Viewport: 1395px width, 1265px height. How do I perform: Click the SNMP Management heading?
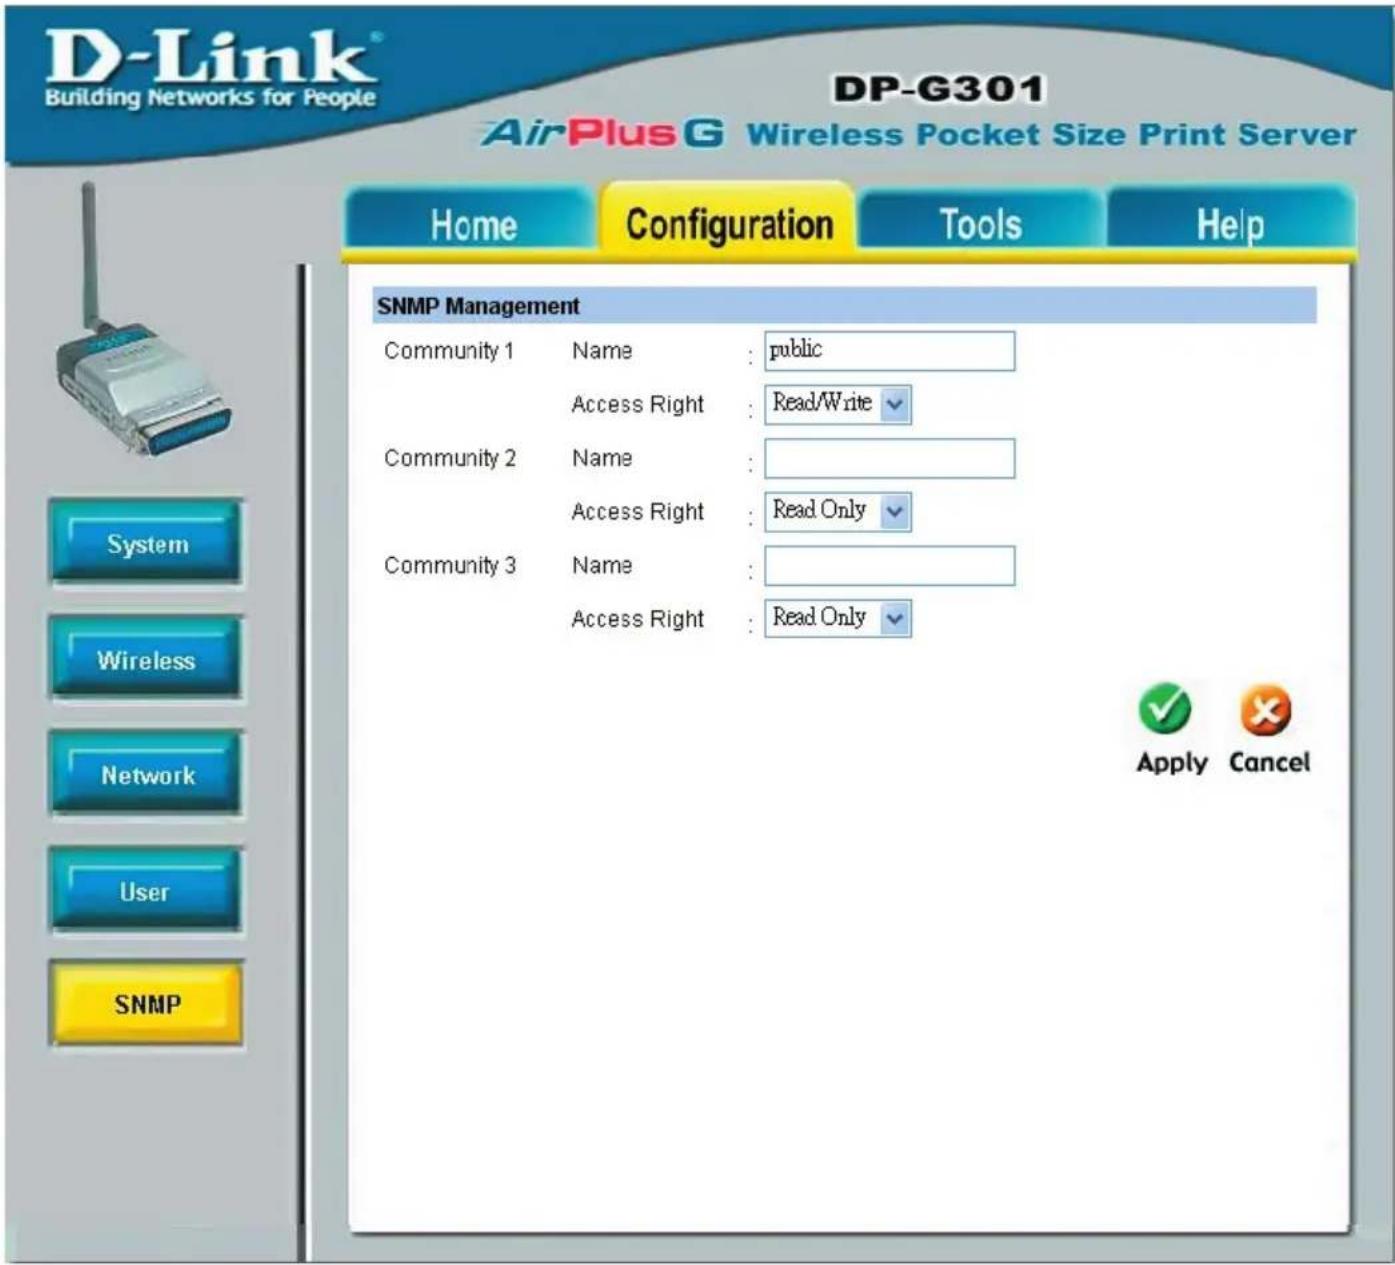(x=478, y=306)
